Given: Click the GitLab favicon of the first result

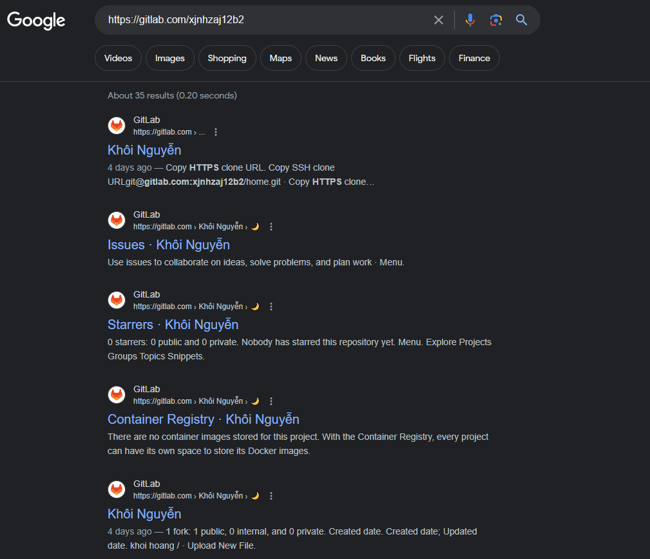Looking at the screenshot, I should click(x=116, y=125).
